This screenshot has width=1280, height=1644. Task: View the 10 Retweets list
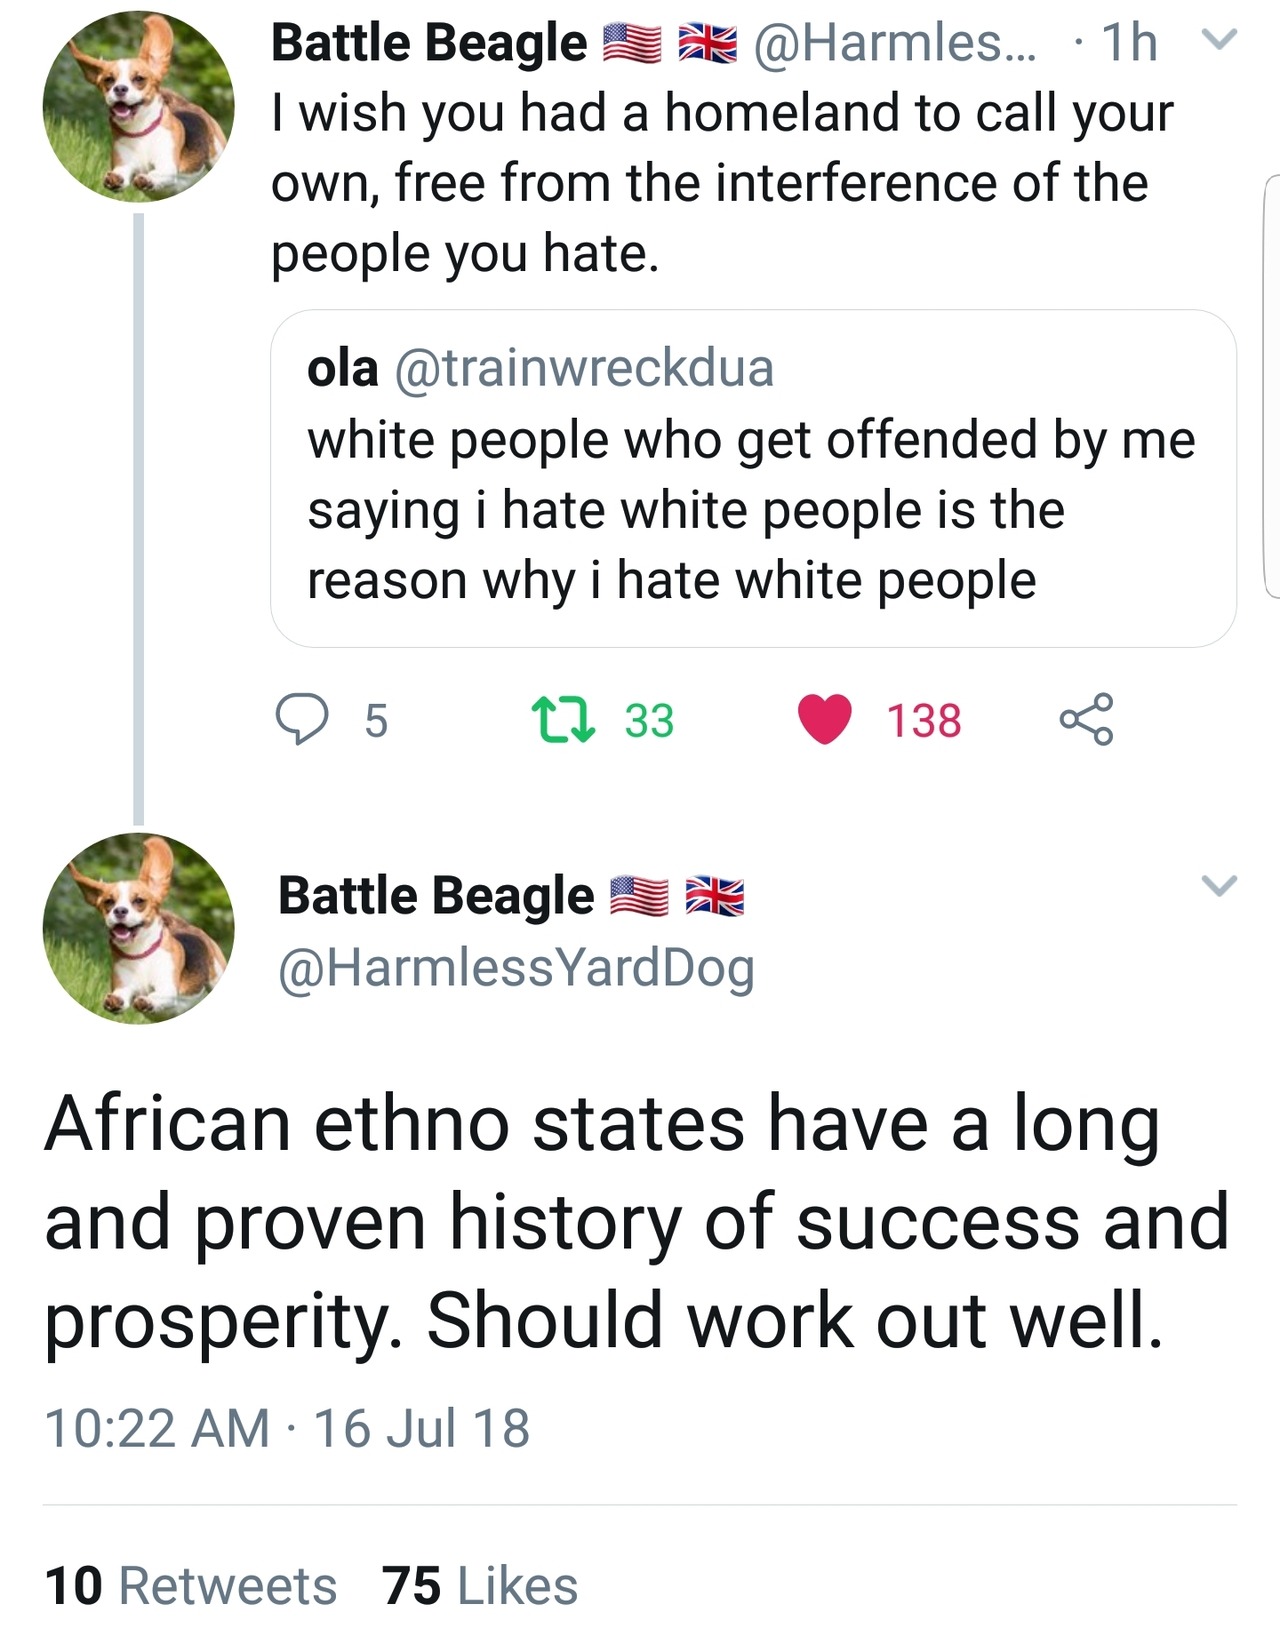pyautogui.click(x=191, y=1586)
